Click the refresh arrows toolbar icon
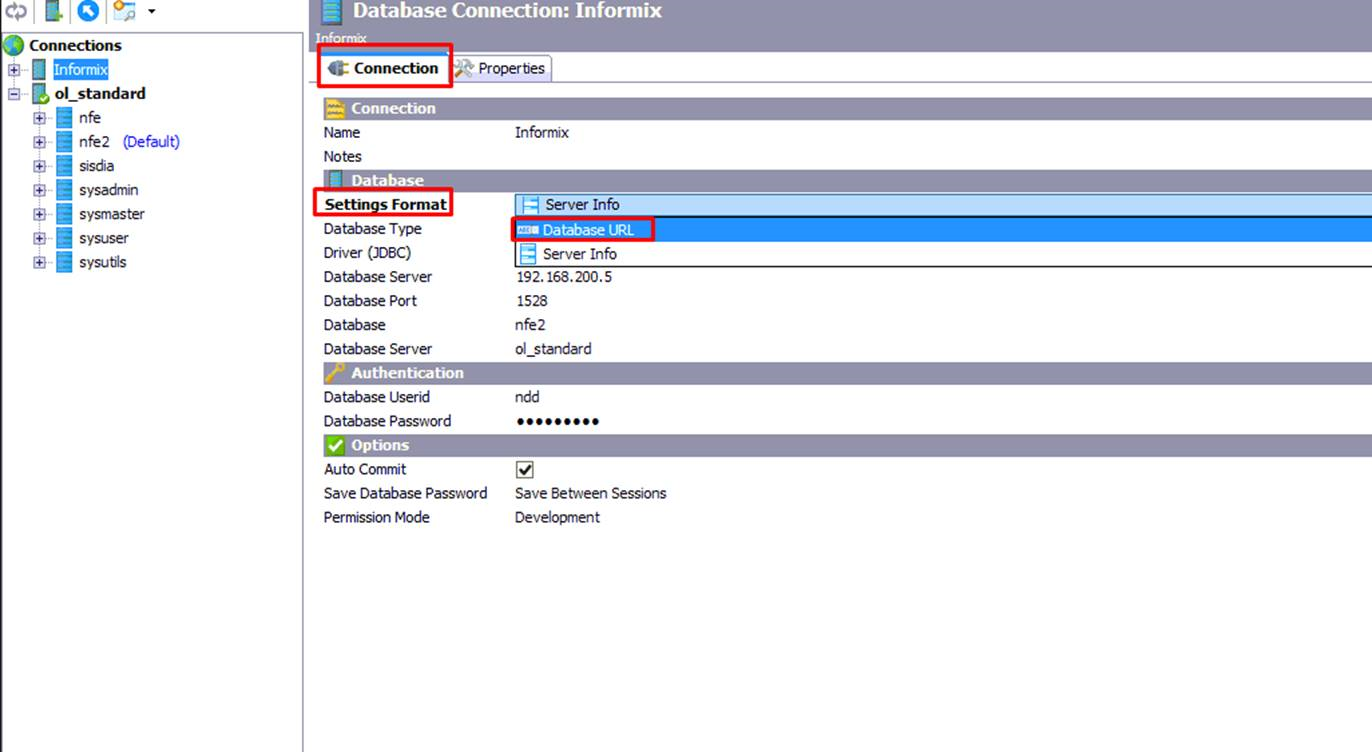 [x=16, y=11]
